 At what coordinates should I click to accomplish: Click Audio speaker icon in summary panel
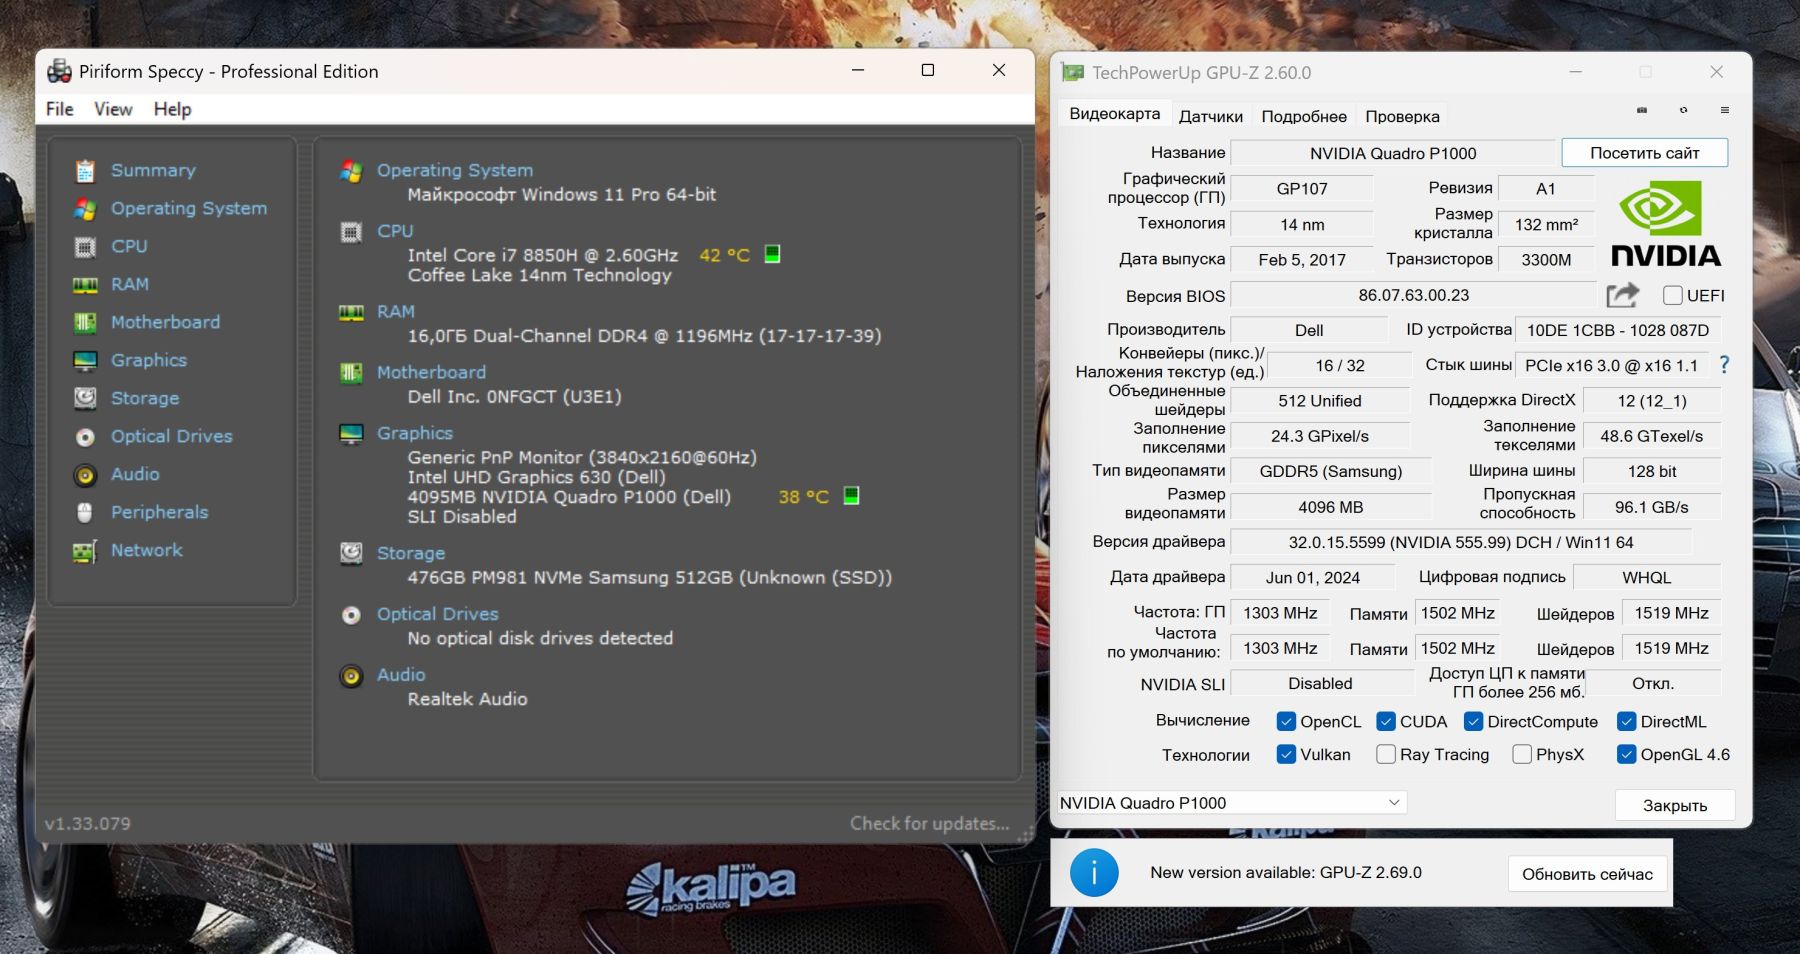351,676
